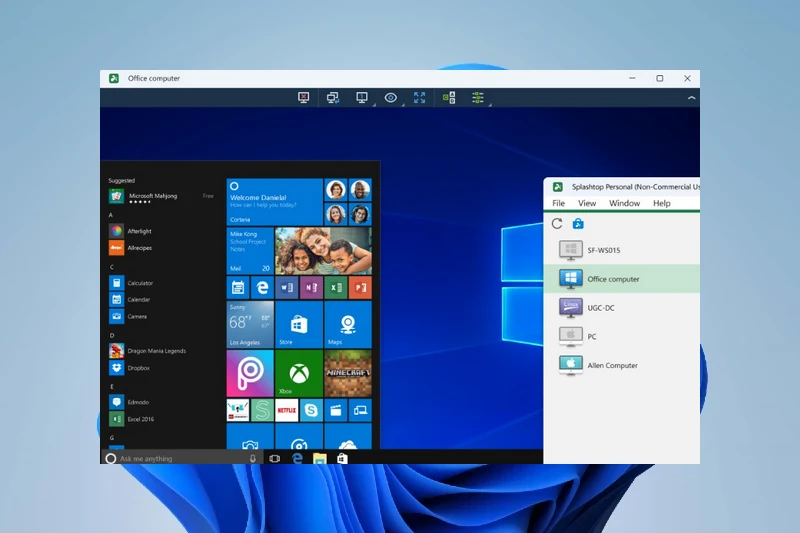This screenshot has height=533, width=800.
Task: Open File Explorer from the remote taskbar
Action: click(319, 458)
